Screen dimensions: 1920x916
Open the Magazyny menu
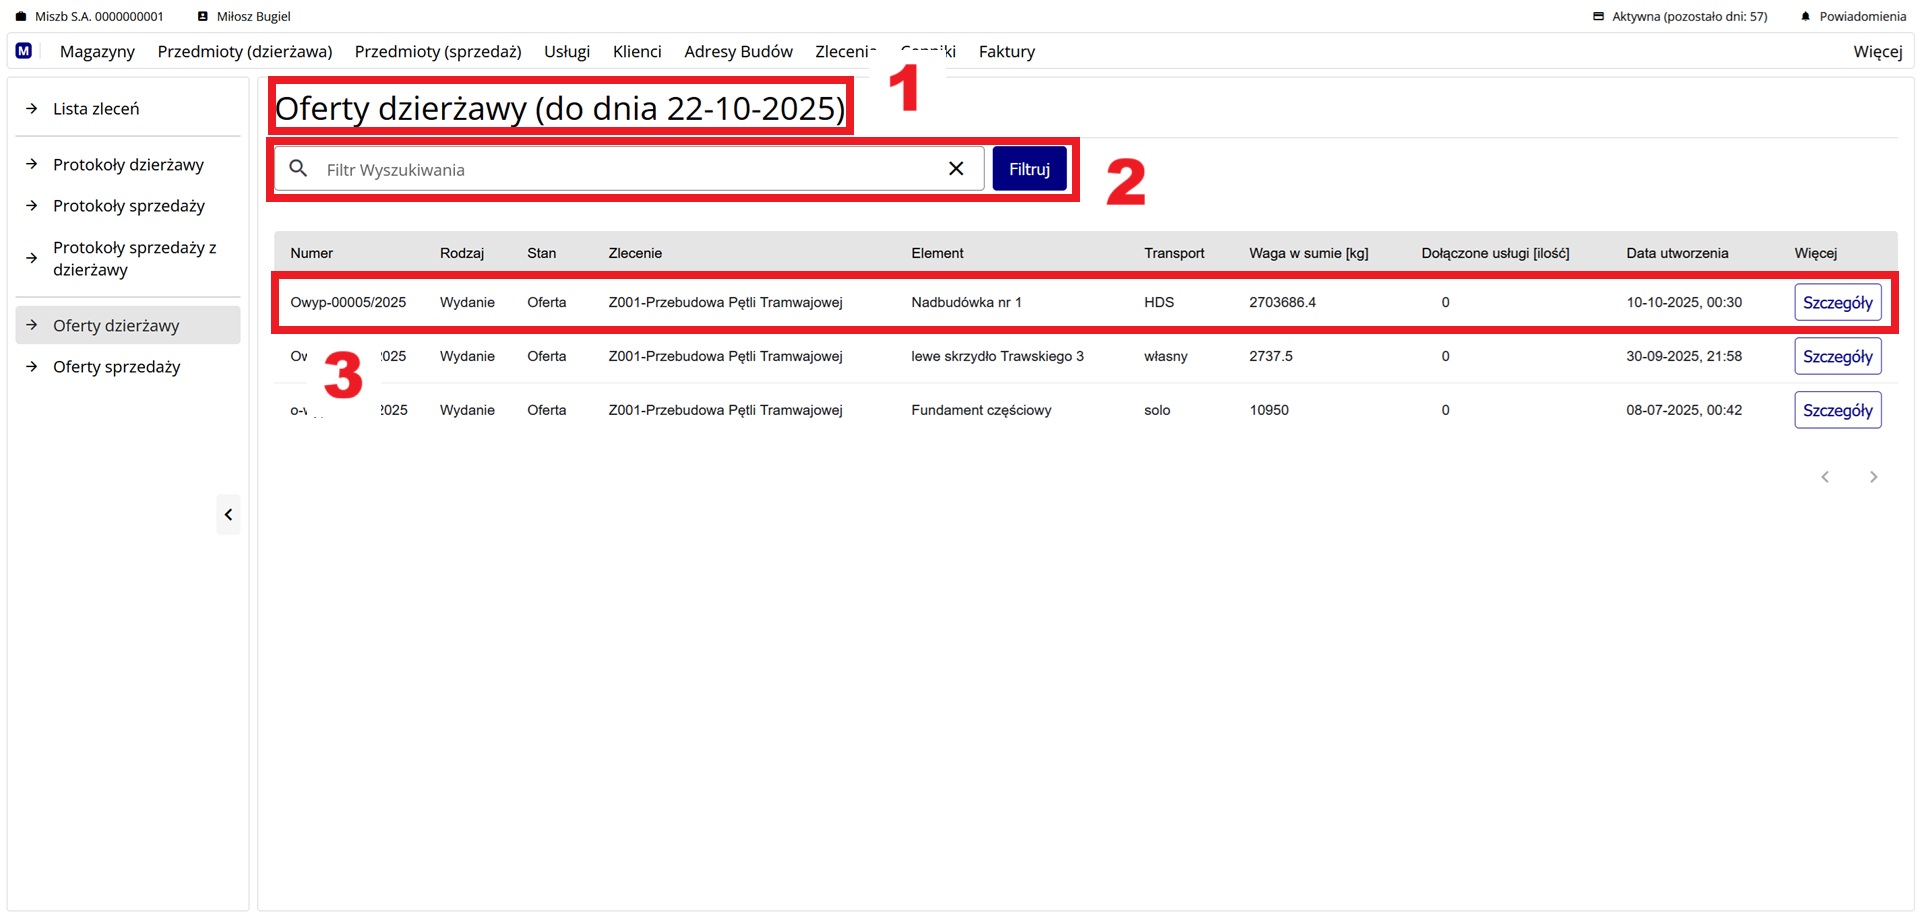click(97, 52)
